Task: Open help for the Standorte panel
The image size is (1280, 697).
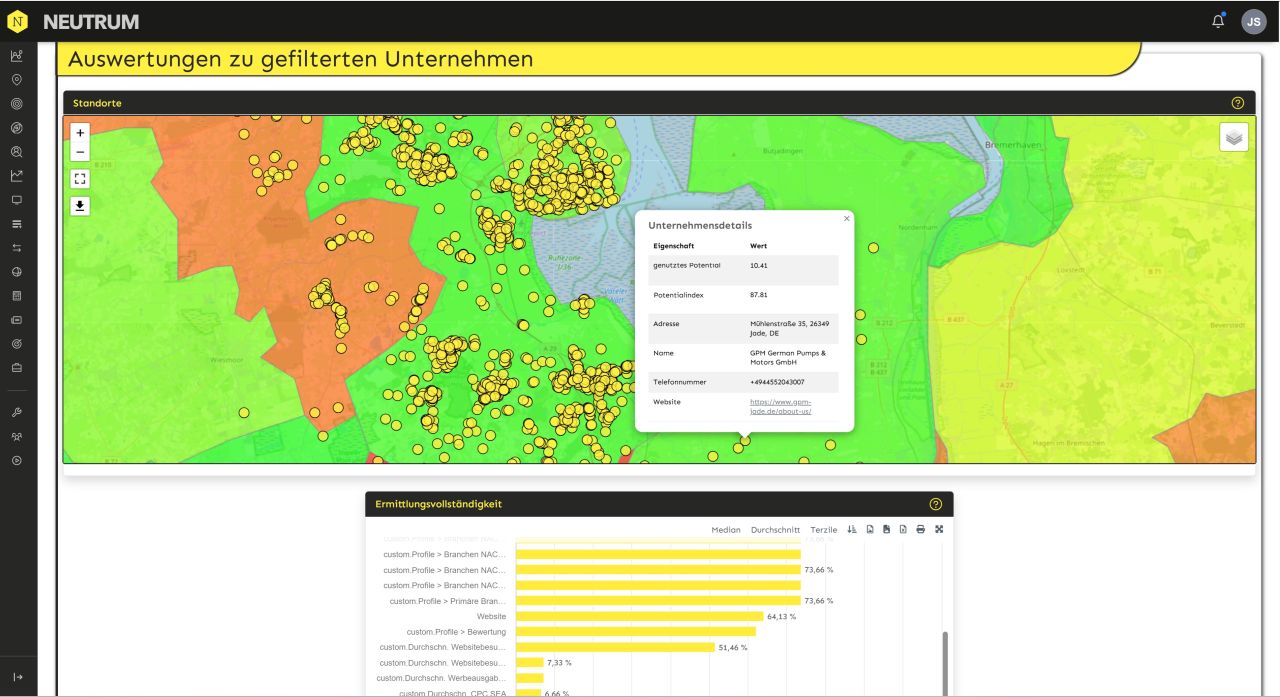Action: [1237, 103]
